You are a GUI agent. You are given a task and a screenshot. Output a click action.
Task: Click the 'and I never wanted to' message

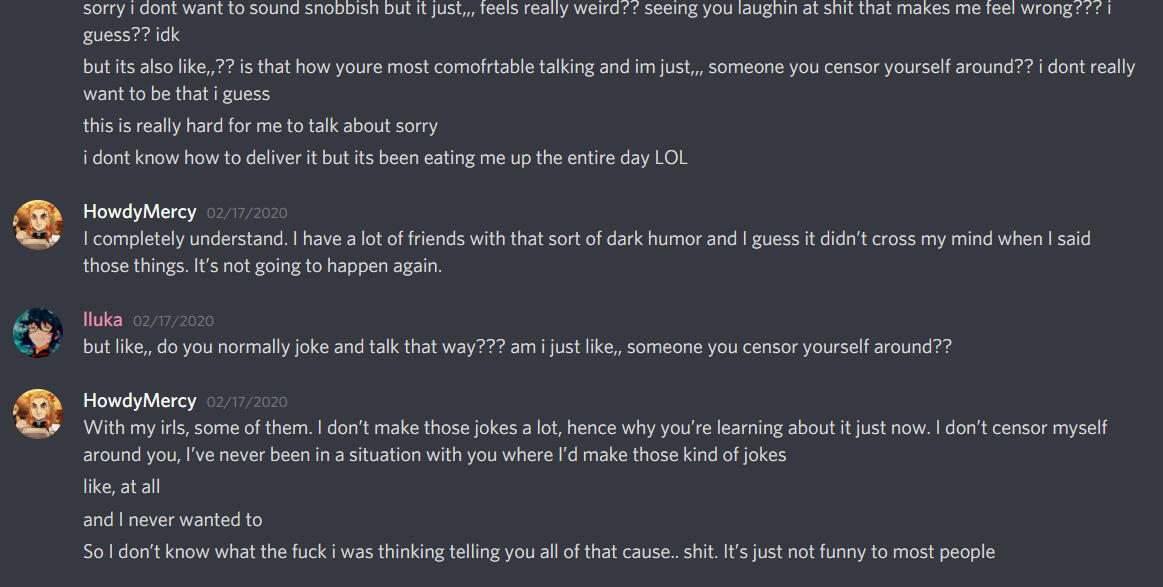[x=172, y=519]
